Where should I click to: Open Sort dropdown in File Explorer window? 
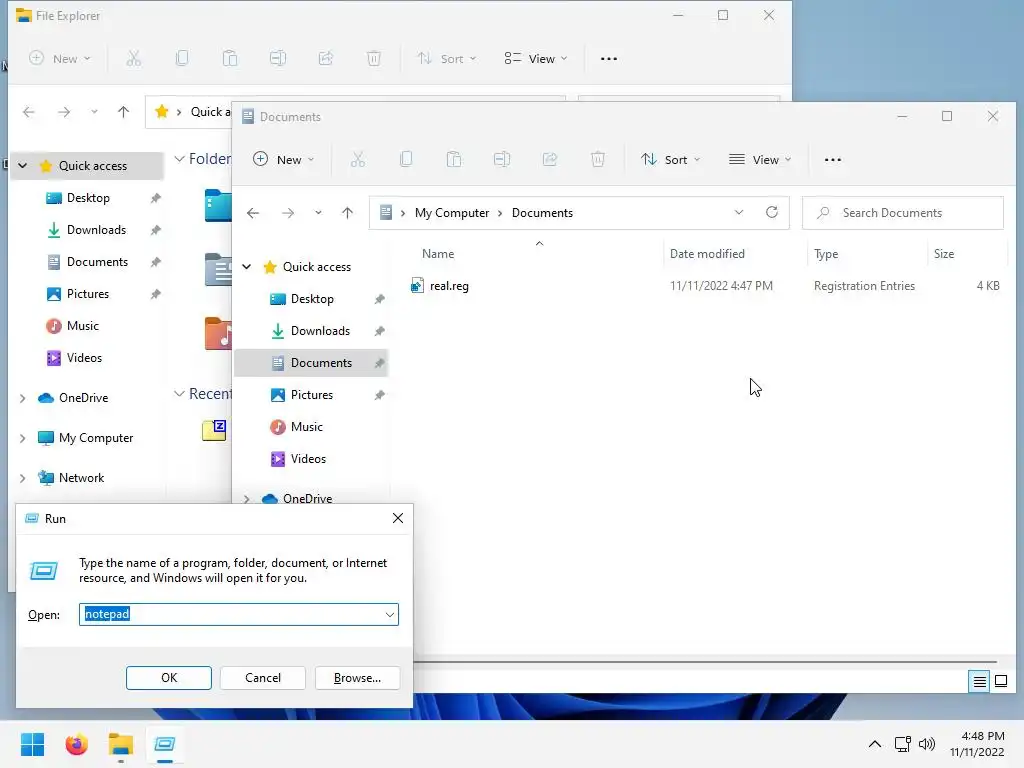click(447, 59)
